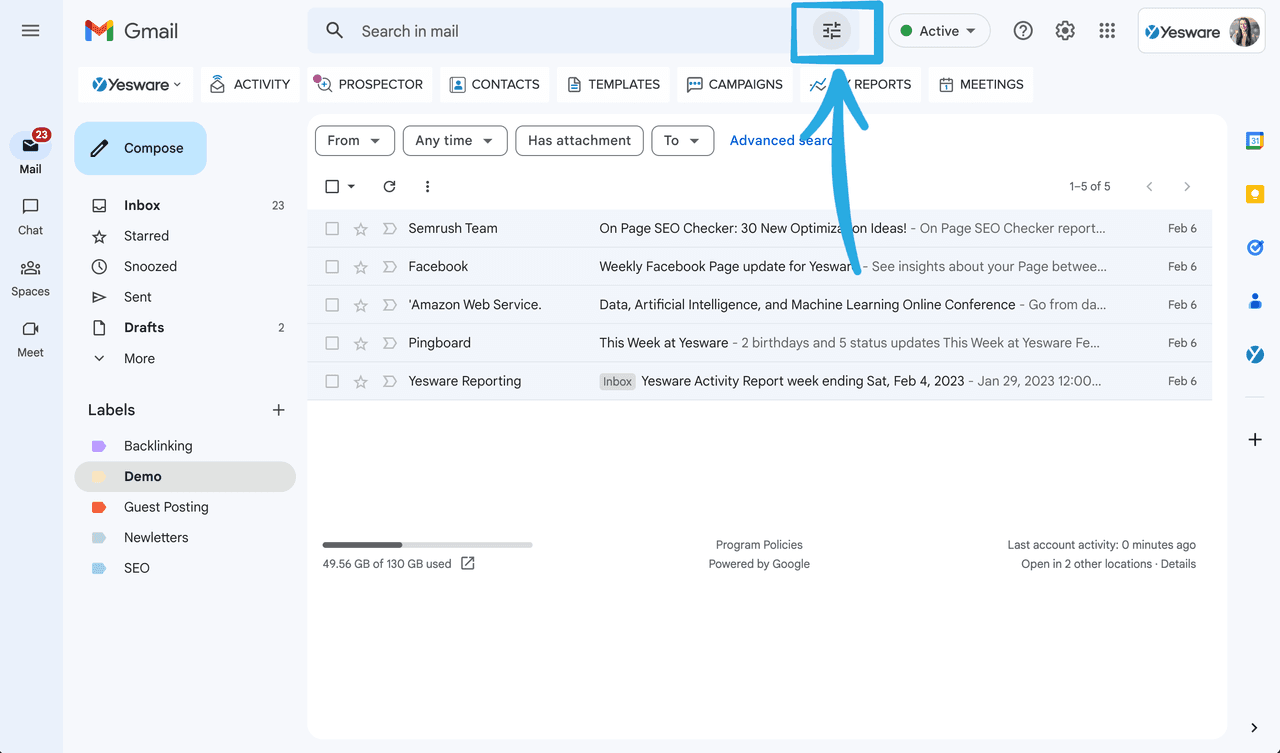
Task: Open Google Calendar side panel
Action: 1254,140
